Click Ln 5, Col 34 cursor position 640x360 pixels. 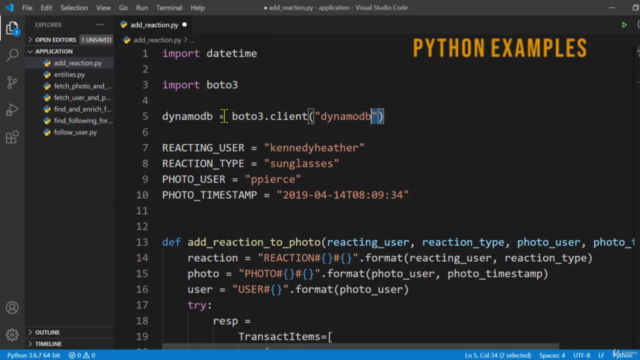point(498,355)
